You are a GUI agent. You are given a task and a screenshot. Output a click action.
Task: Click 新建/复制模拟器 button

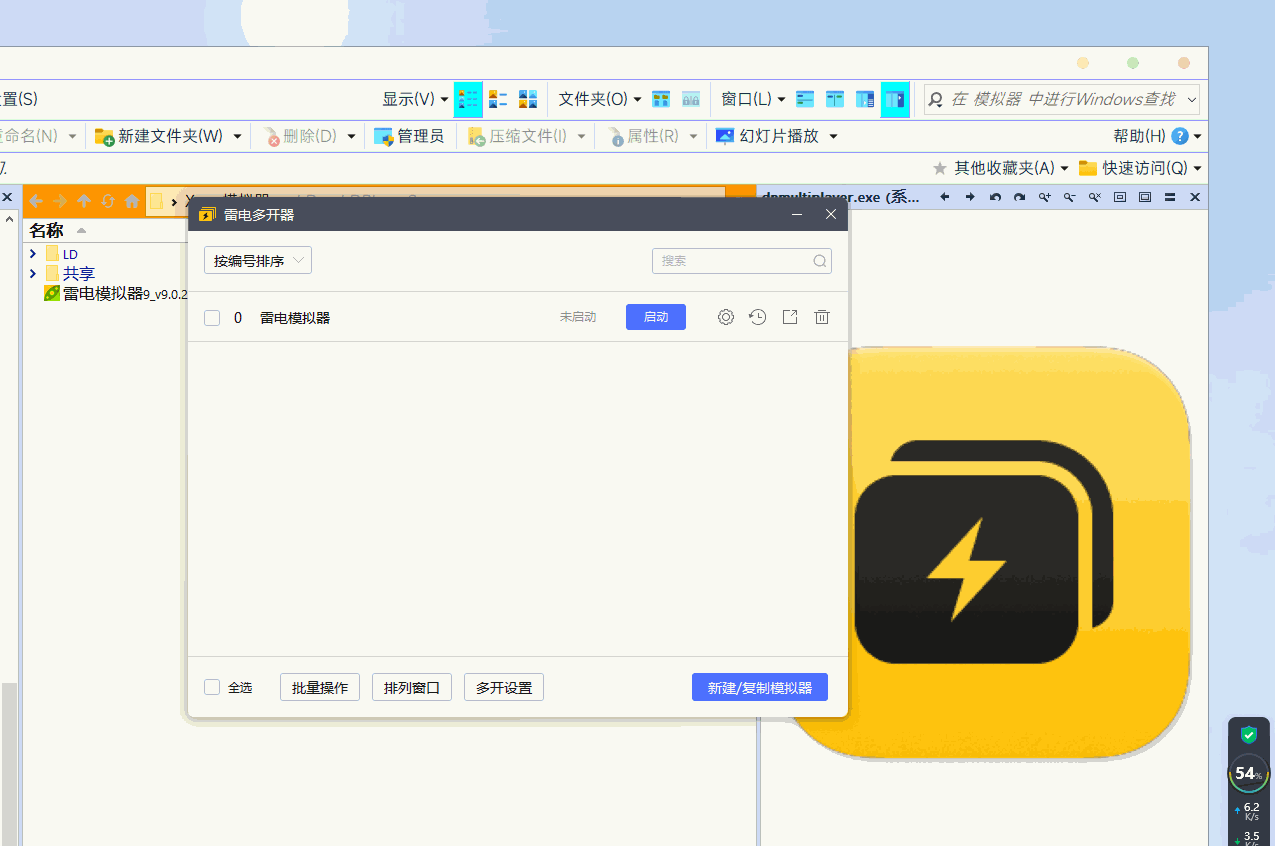point(760,688)
